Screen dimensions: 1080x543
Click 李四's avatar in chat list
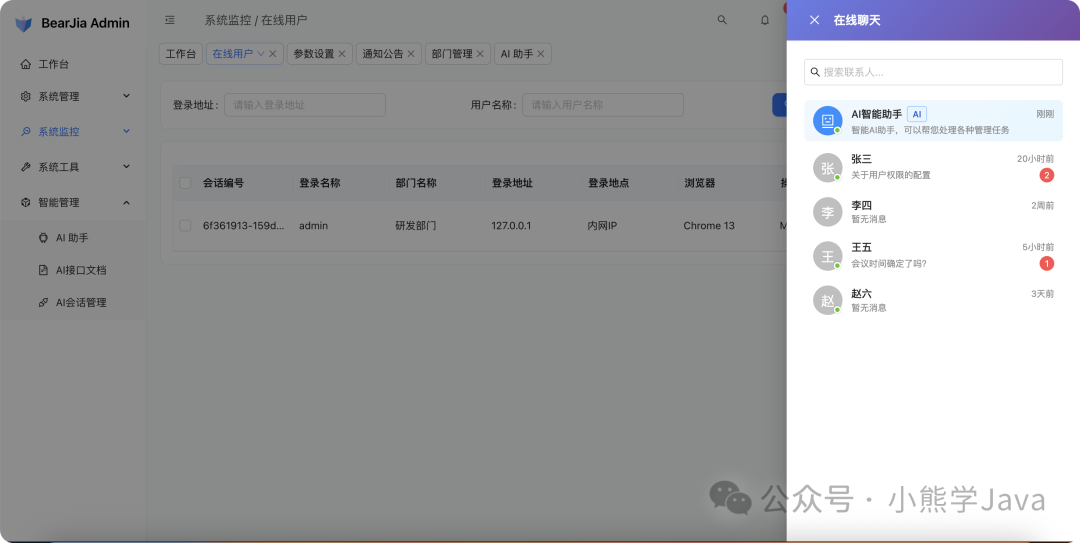827,212
